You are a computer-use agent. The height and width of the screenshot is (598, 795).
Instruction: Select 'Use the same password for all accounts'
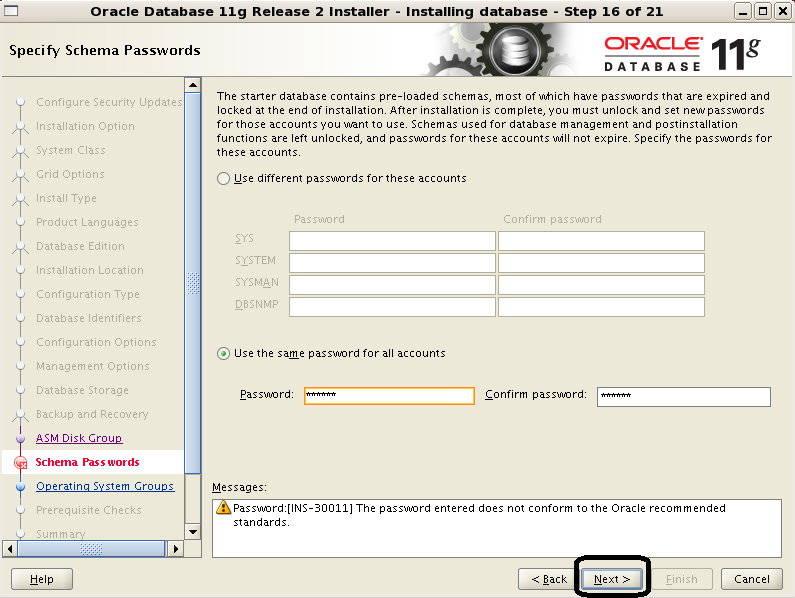tap(223, 353)
